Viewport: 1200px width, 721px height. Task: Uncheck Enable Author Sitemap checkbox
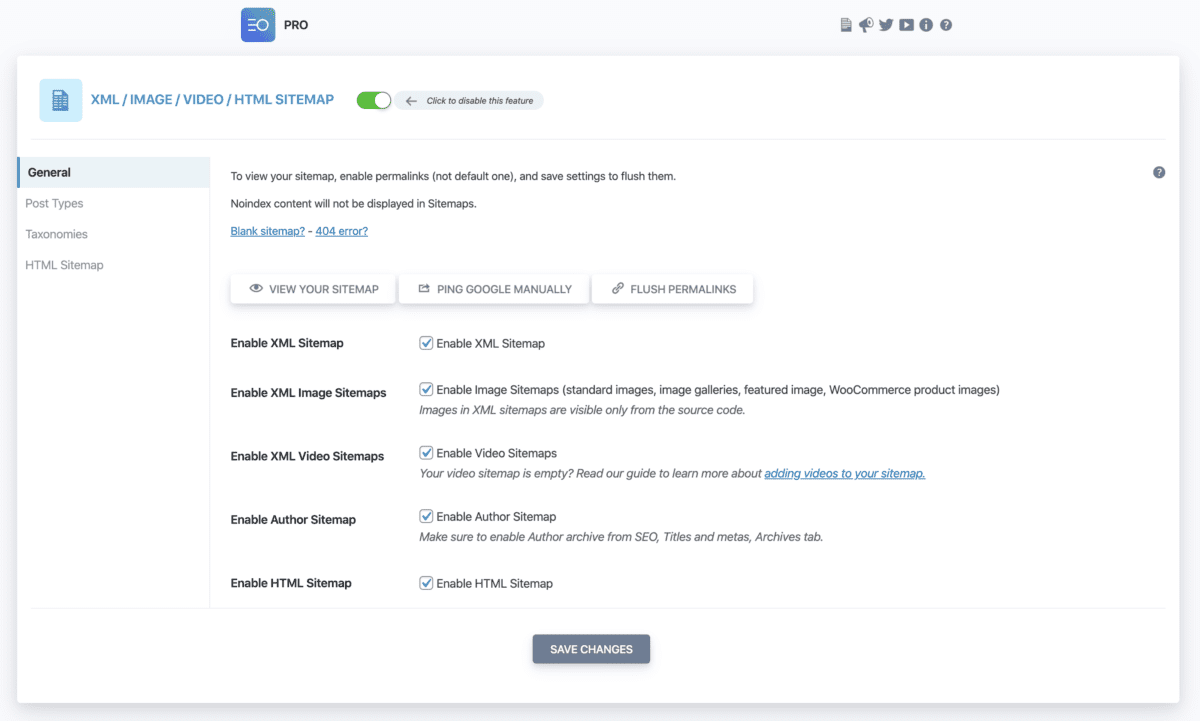(x=426, y=517)
